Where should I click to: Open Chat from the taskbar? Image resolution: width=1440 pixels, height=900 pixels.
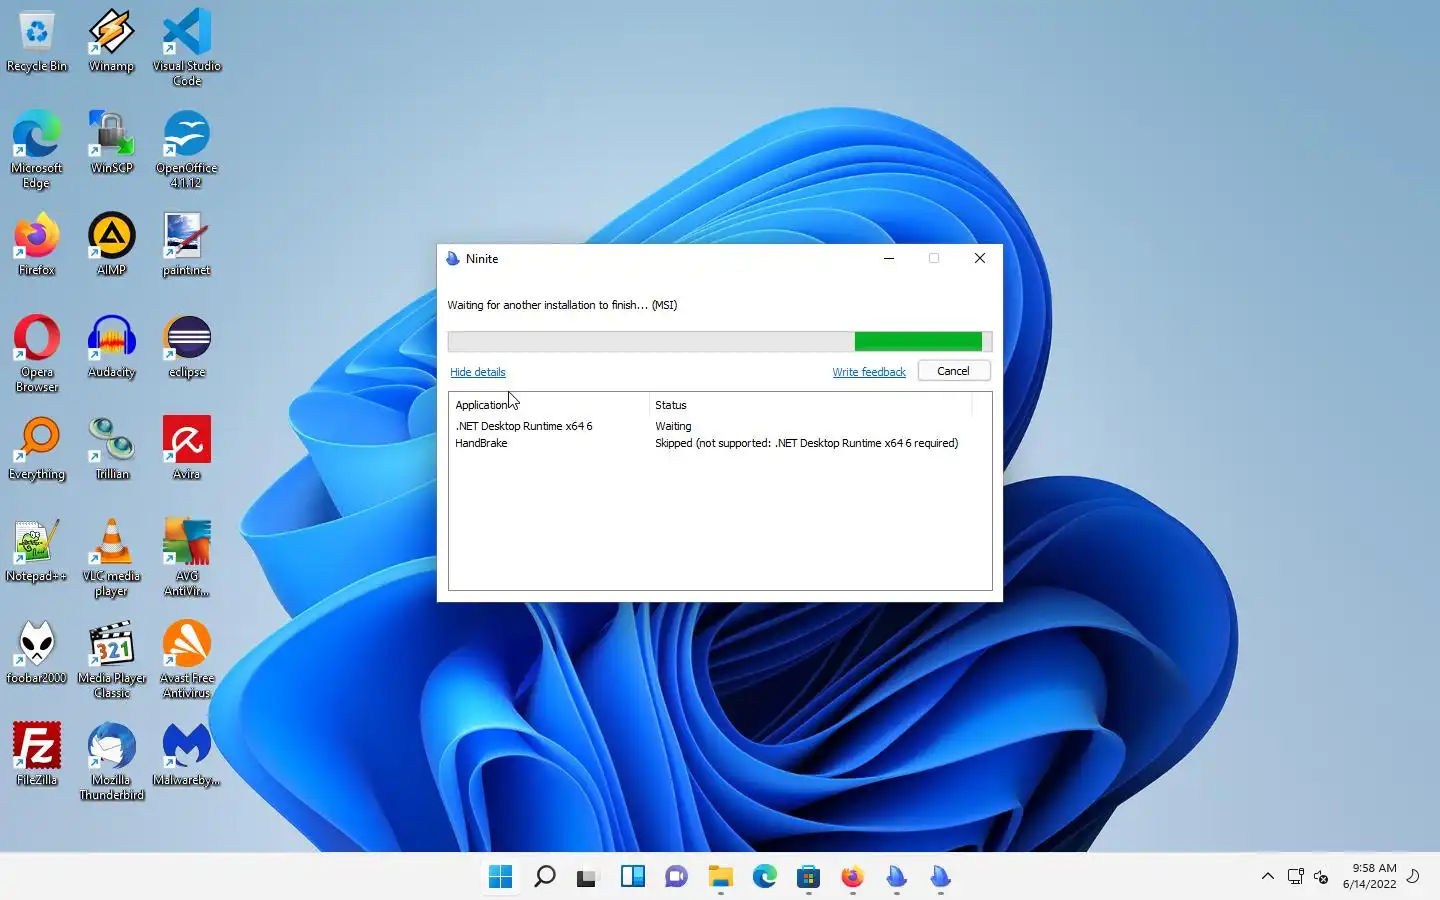[x=676, y=877]
